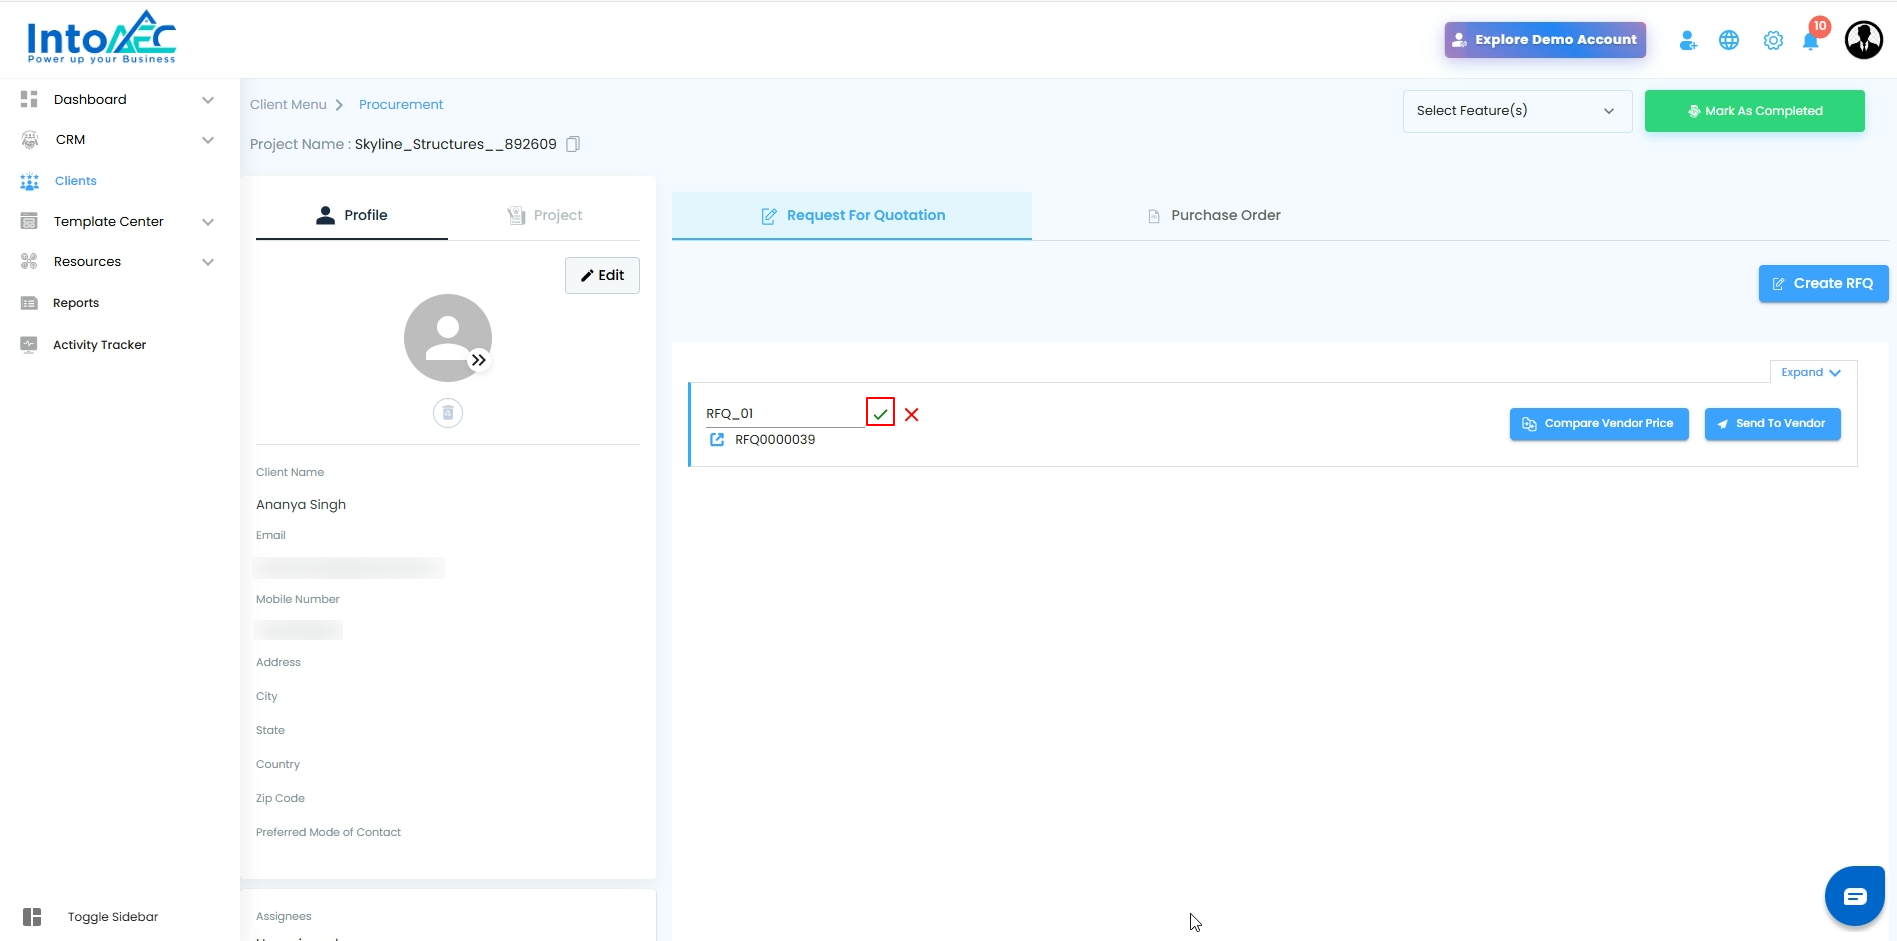Expand the RFQ row details

point(1812,372)
